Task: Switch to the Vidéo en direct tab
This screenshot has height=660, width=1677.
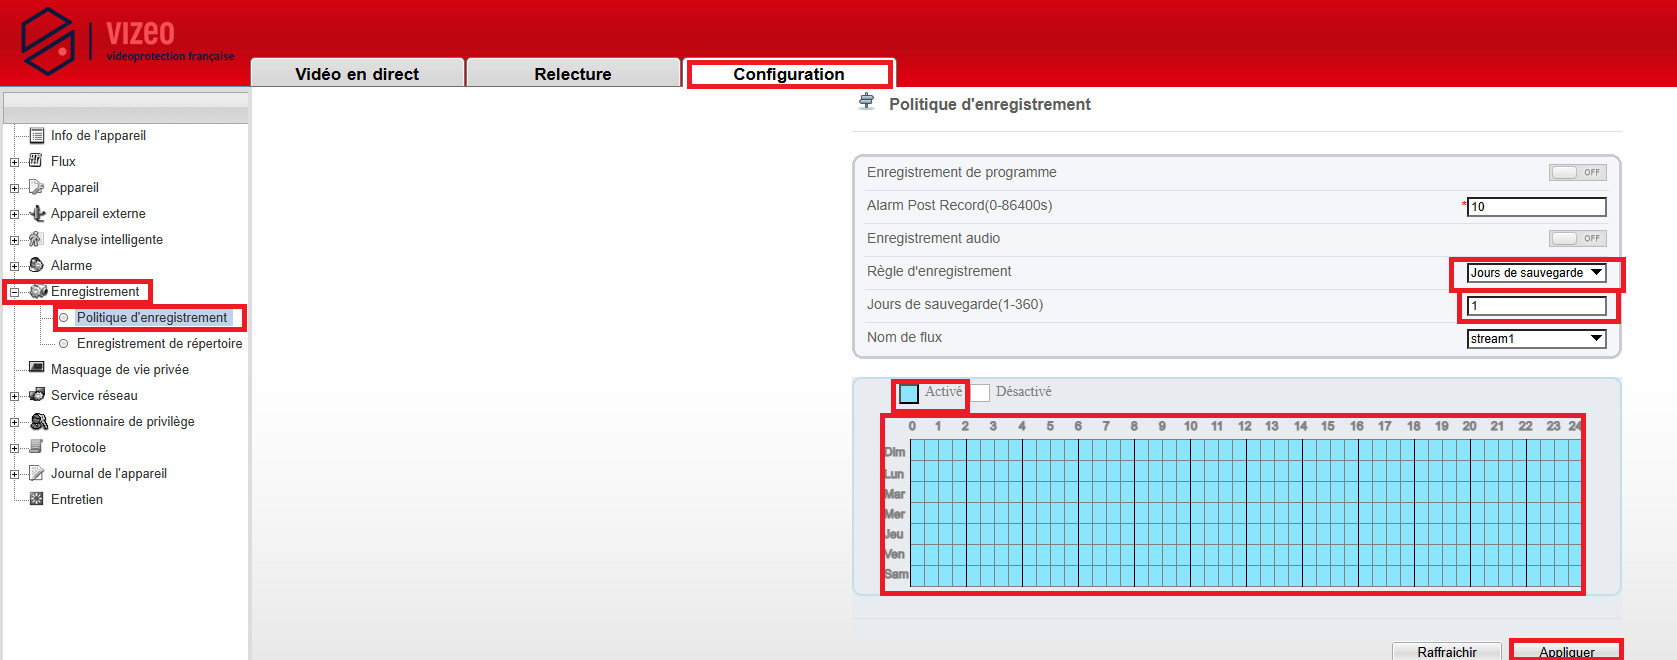Action: coord(357,74)
